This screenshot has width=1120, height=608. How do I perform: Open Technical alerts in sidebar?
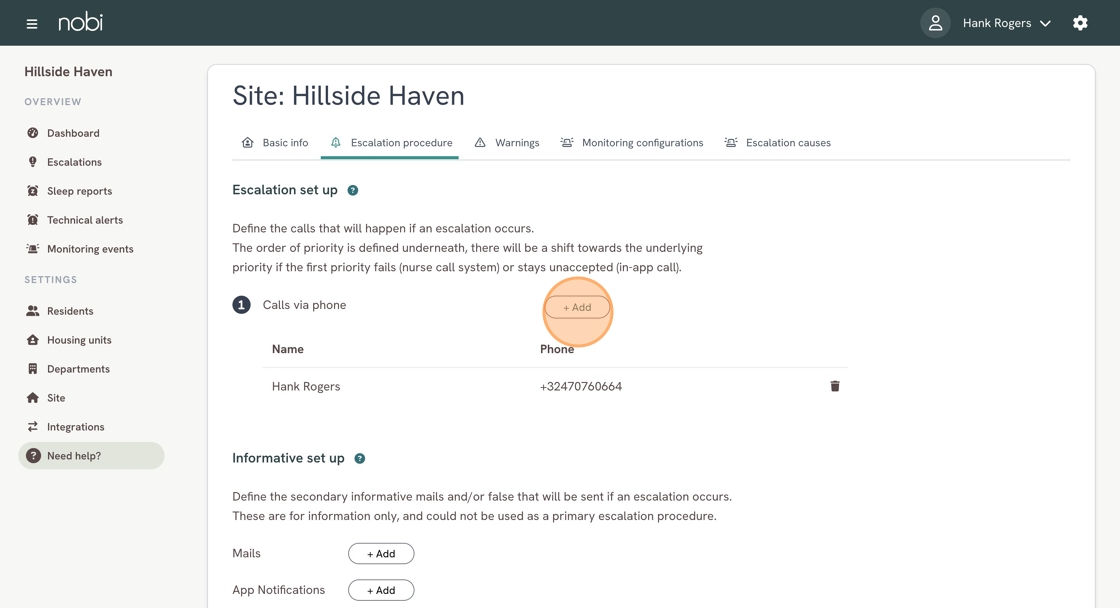click(84, 220)
